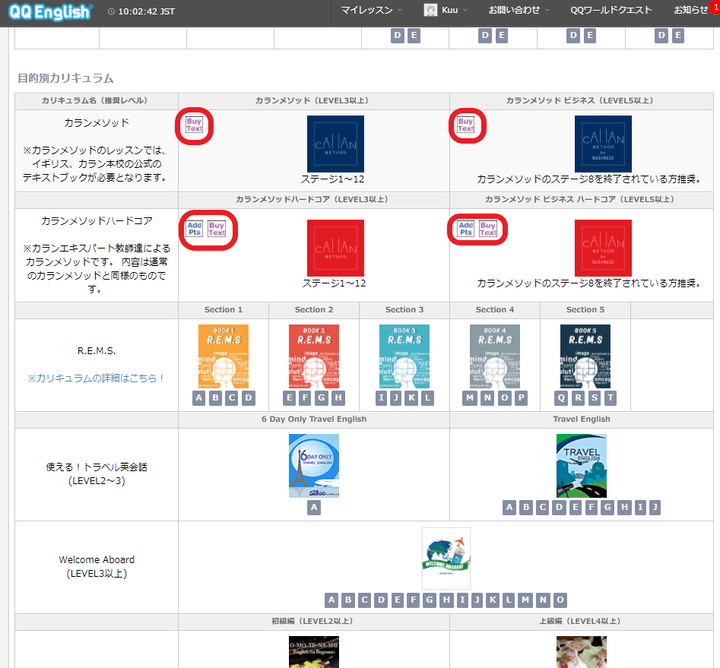Click the red notification badge
Image resolution: width=720 pixels, height=668 pixels.
click(715, 7)
